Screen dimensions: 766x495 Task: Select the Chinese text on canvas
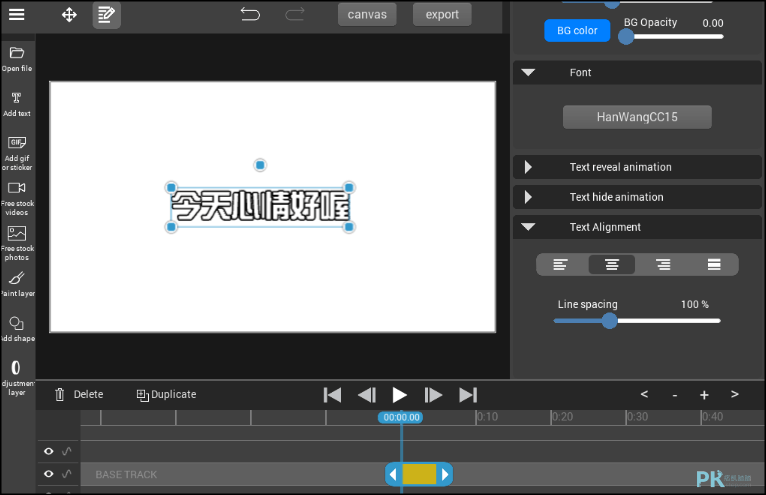tap(260, 206)
